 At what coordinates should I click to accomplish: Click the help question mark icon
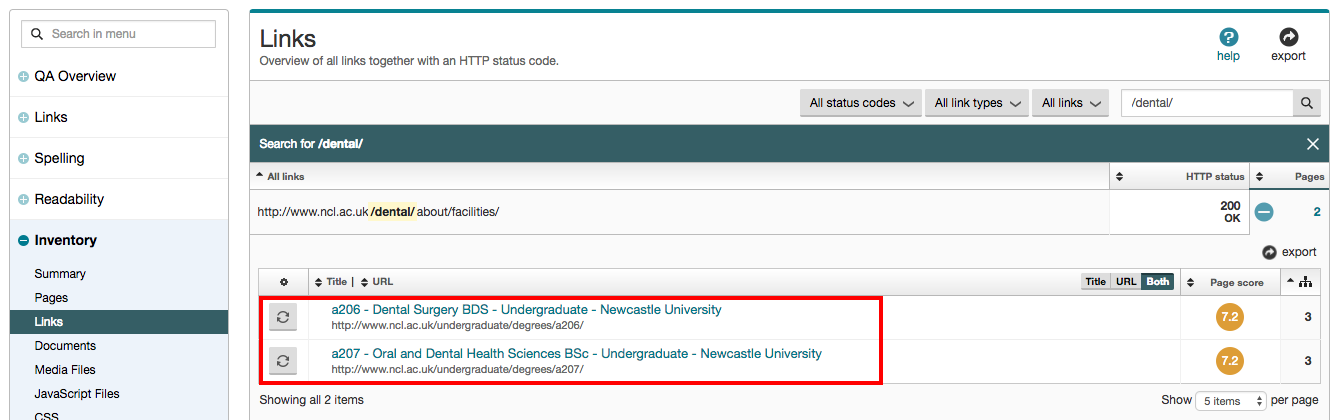tap(1228, 38)
